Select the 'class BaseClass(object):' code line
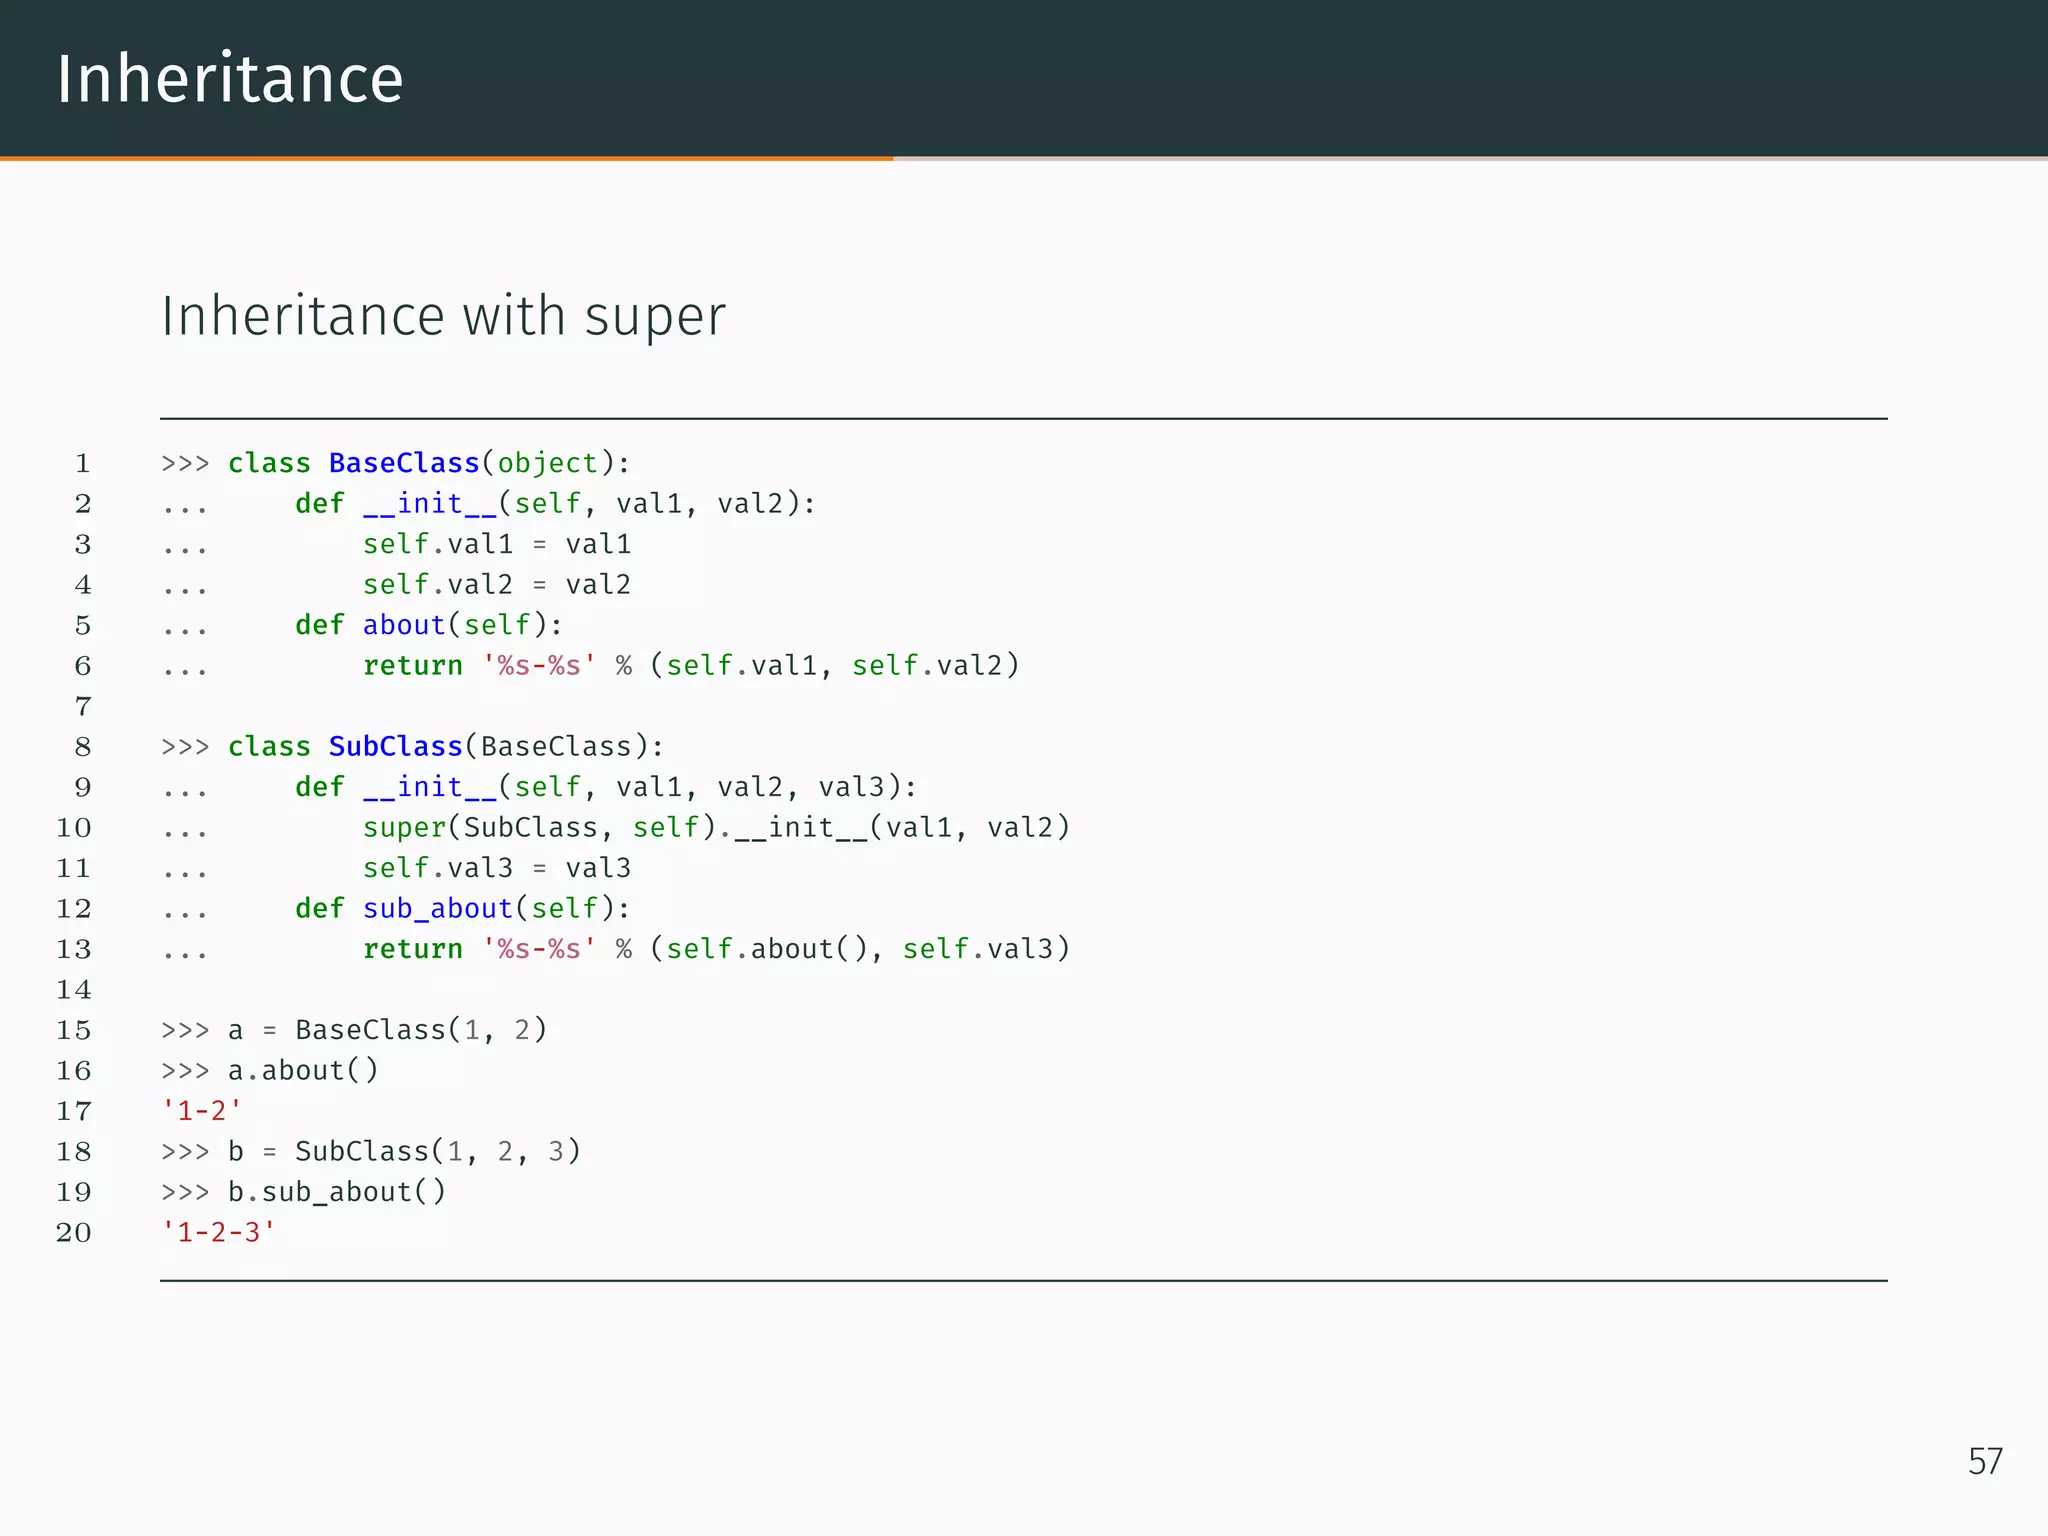 [x=396, y=463]
